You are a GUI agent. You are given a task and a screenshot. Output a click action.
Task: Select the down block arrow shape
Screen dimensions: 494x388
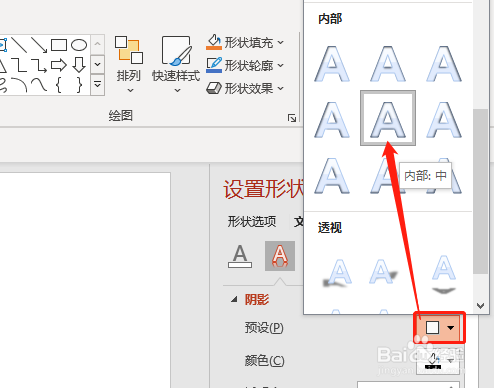pyautogui.click(x=79, y=65)
